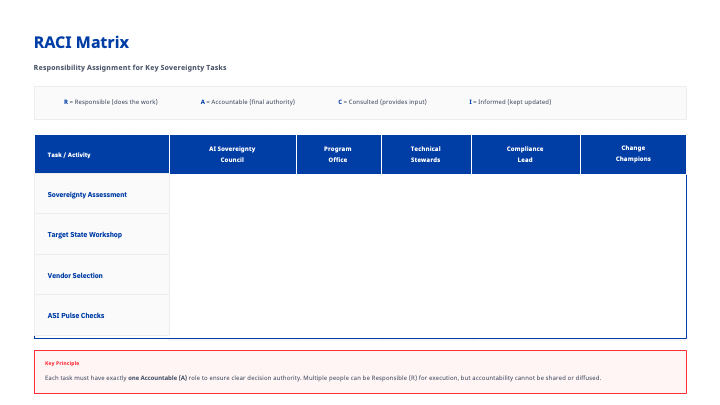This screenshot has width=720, height=405.
Task: Click the Task / Activity column header
Action: point(69,155)
